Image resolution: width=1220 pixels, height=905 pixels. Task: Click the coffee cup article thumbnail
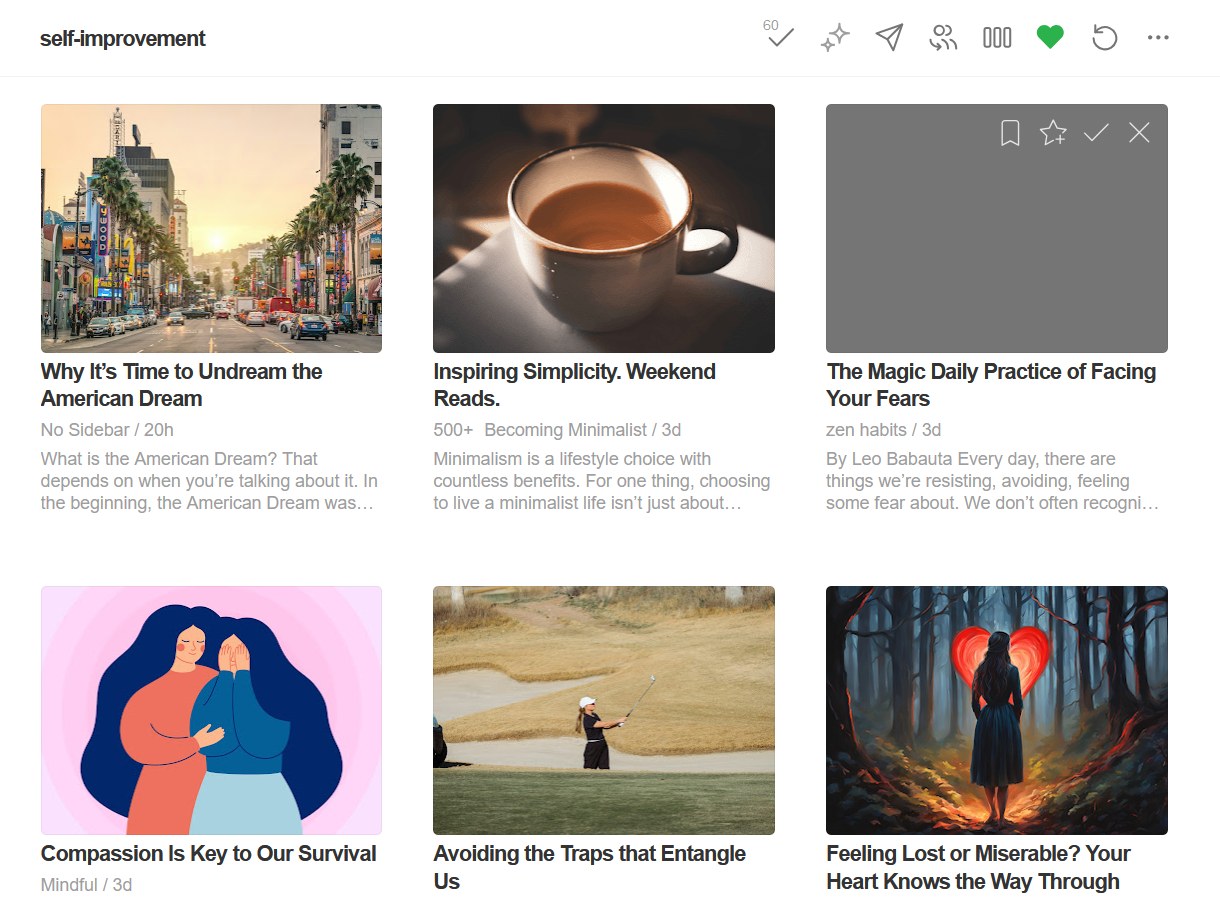tap(603, 228)
